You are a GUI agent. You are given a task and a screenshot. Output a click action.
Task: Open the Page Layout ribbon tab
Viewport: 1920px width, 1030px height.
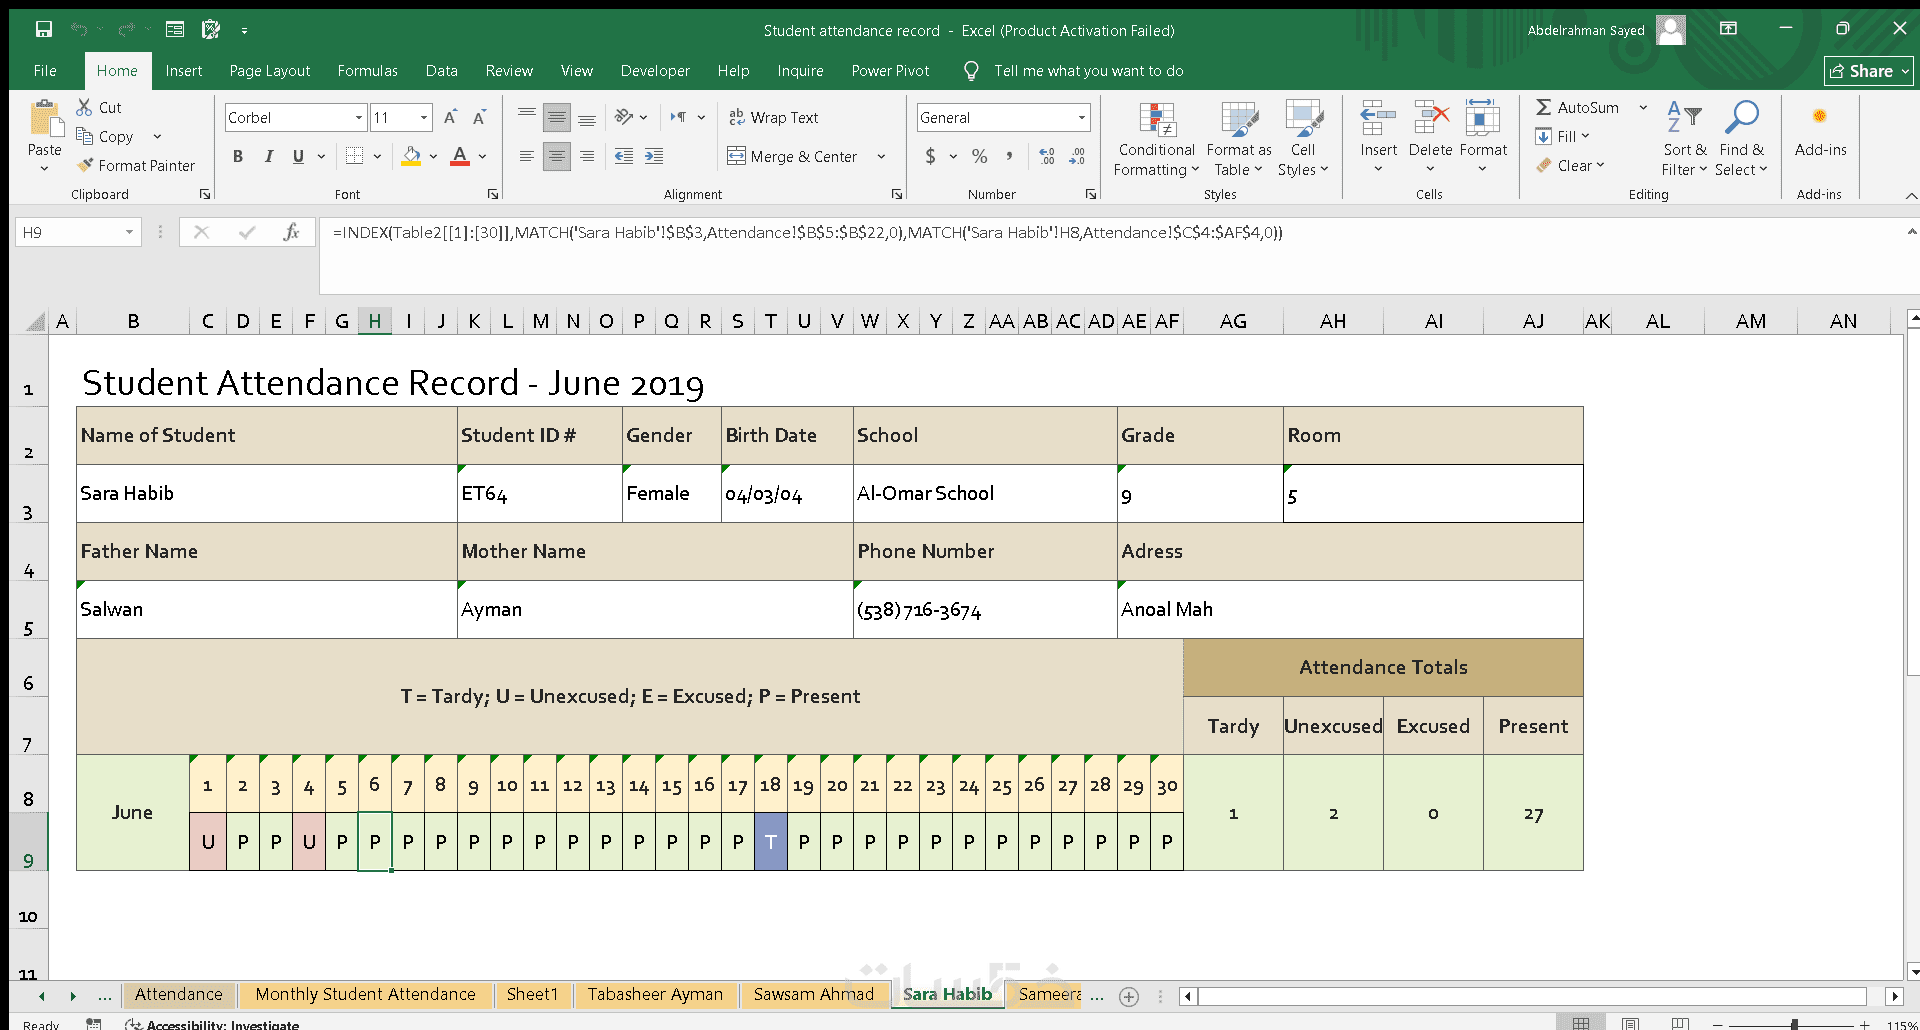tap(269, 71)
